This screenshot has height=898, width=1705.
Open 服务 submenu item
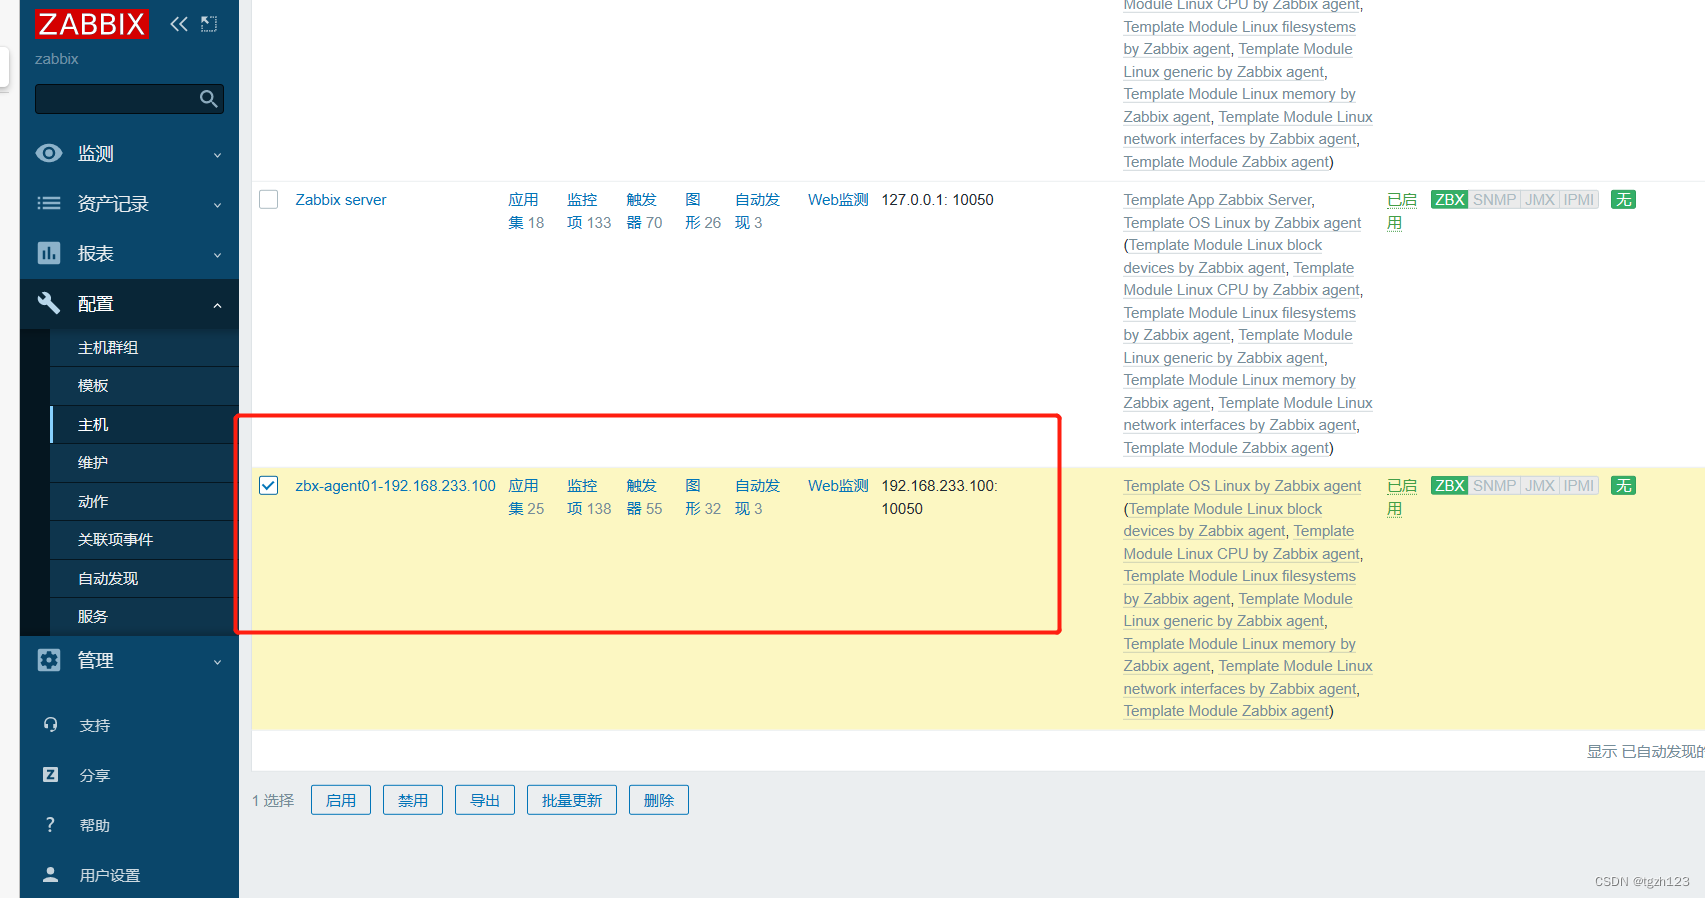tap(145, 617)
